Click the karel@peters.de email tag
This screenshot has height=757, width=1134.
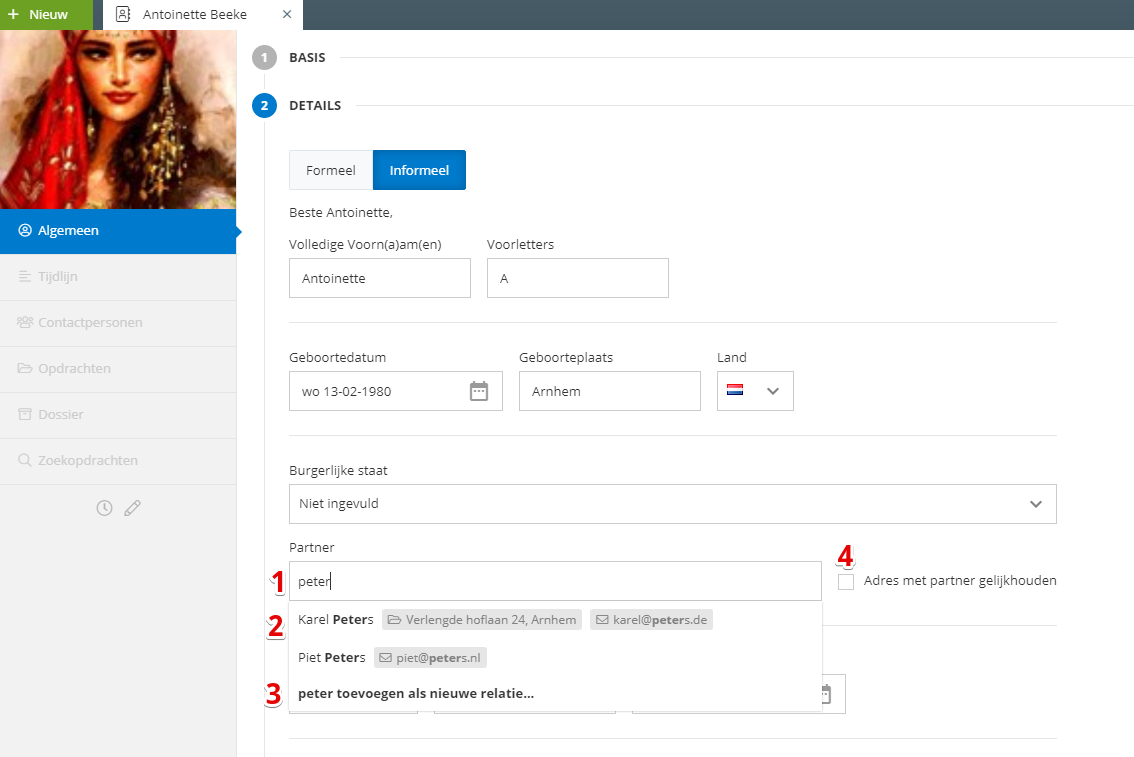(651, 620)
